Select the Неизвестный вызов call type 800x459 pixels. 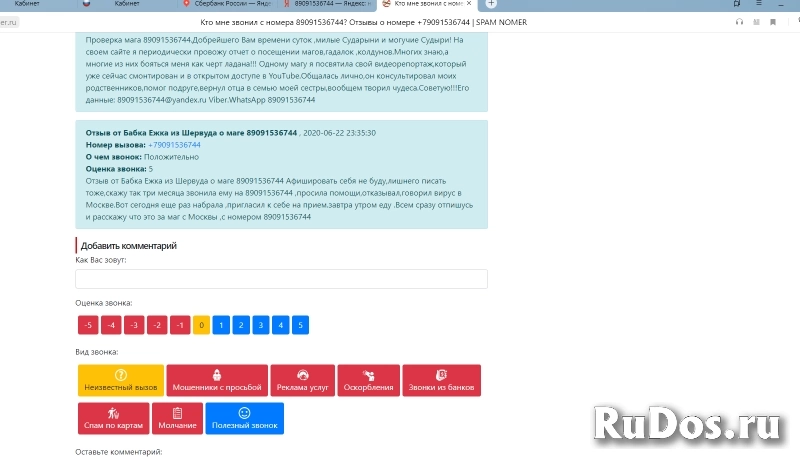(120, 380)
